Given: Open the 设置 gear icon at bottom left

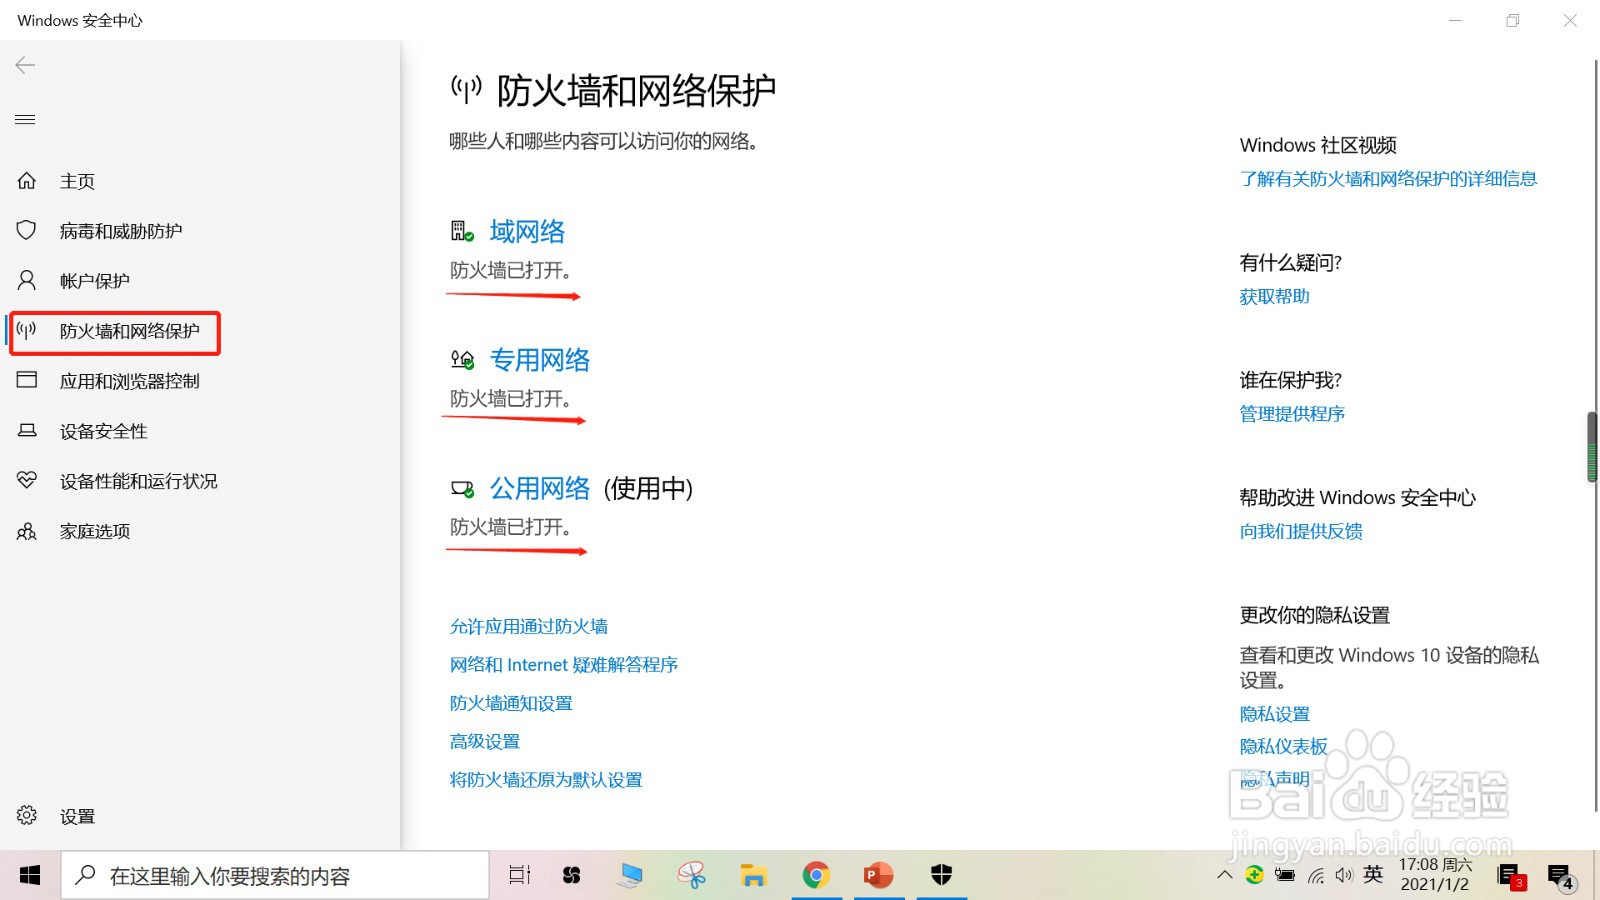Looking at the screenshot, I should [x=28, y=815].
